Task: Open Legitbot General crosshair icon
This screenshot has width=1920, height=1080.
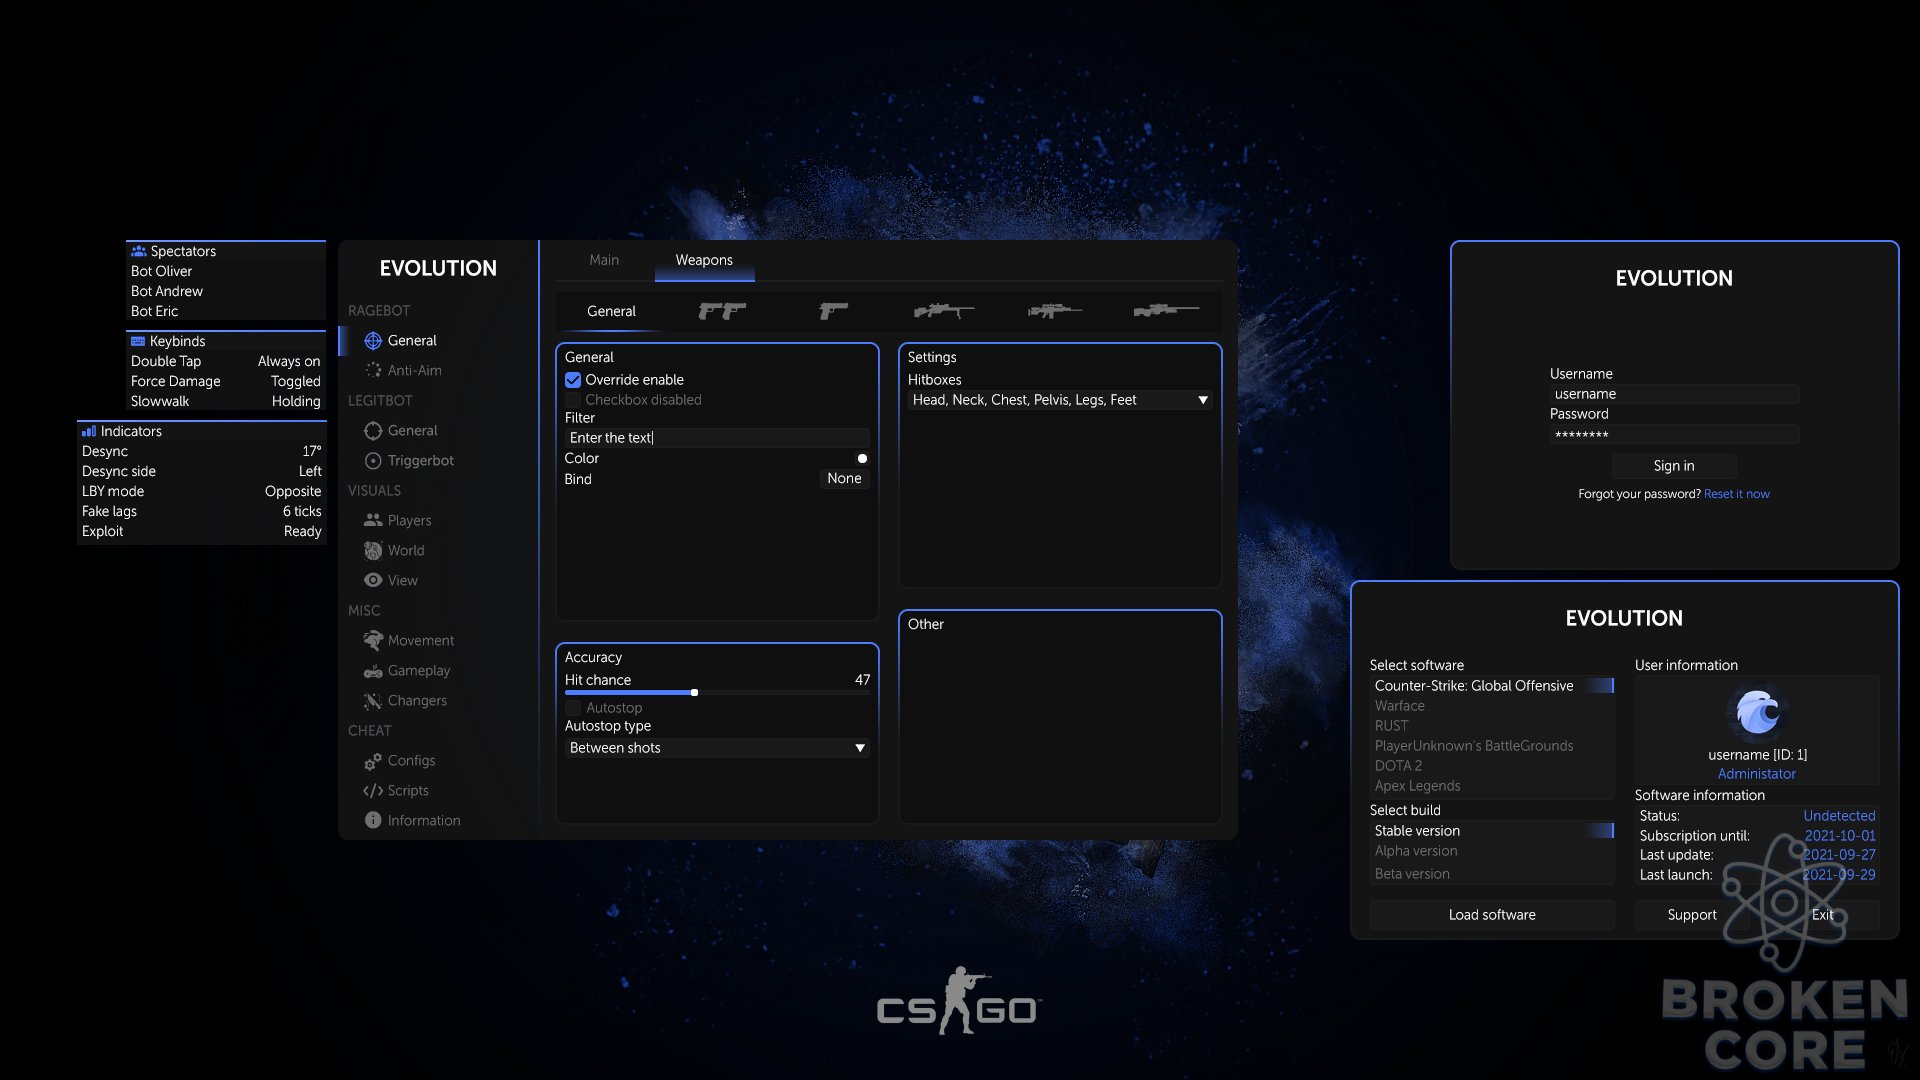Action: [x=373, y=431]
